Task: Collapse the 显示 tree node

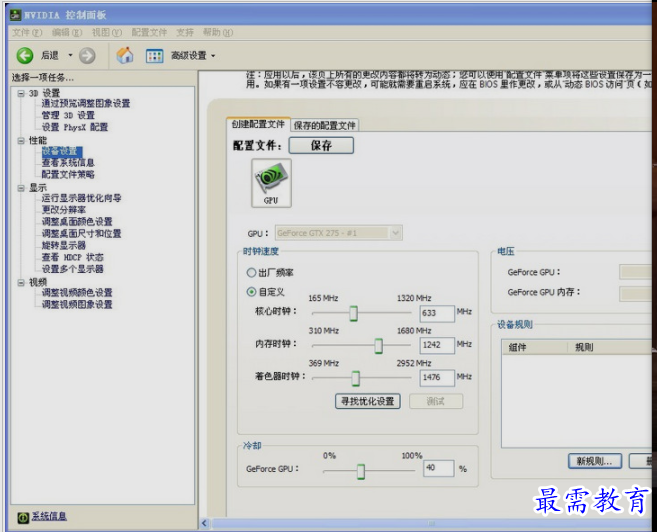Action: click(x=21, y=188)
